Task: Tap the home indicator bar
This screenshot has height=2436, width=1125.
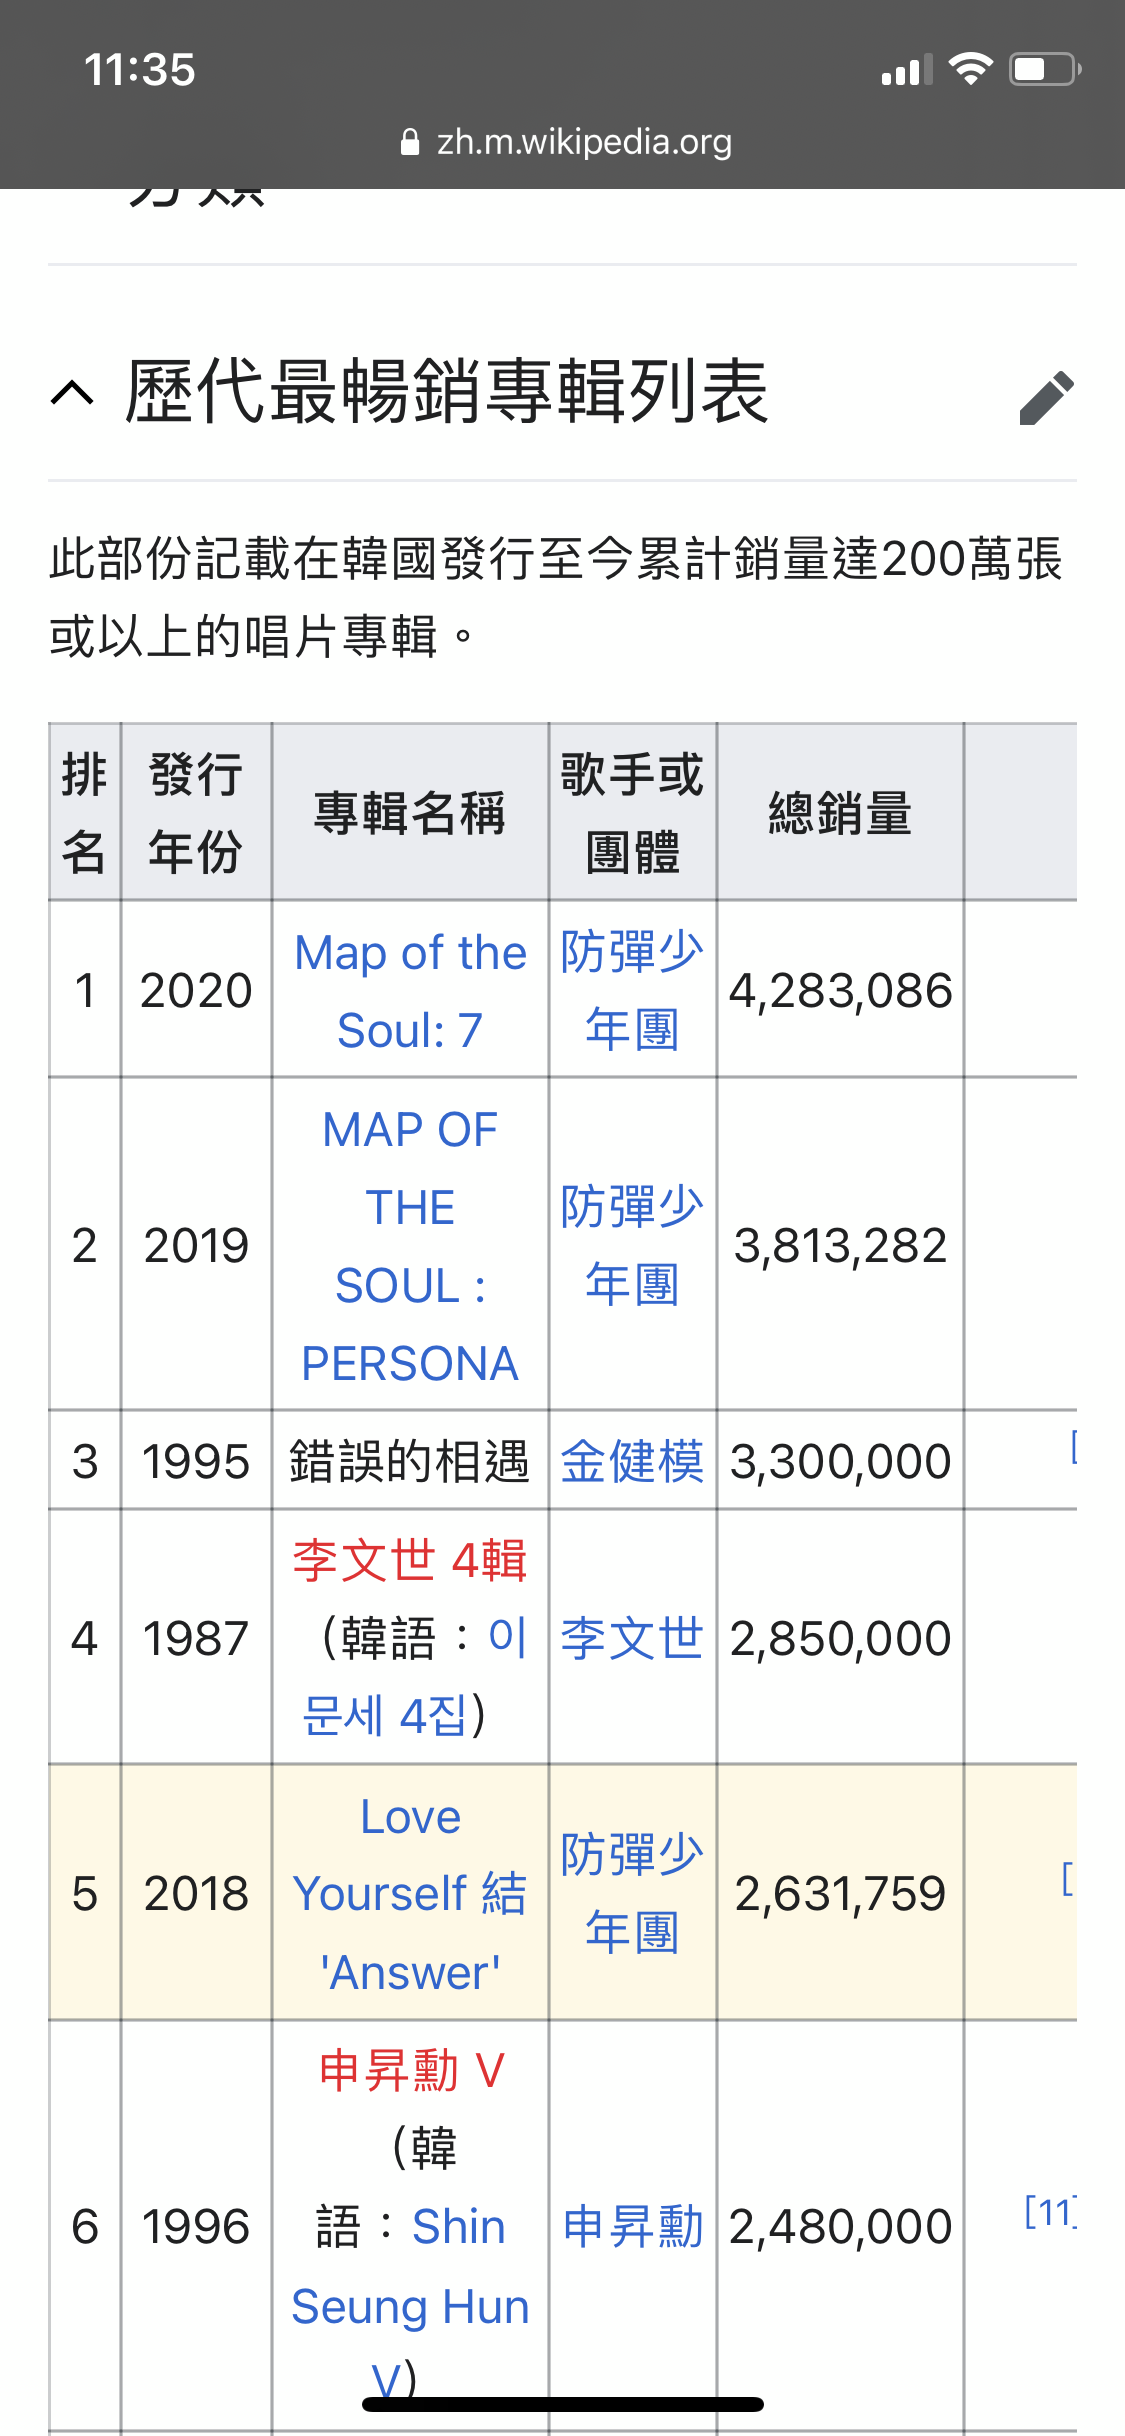Action: [x=563, y=2404]
